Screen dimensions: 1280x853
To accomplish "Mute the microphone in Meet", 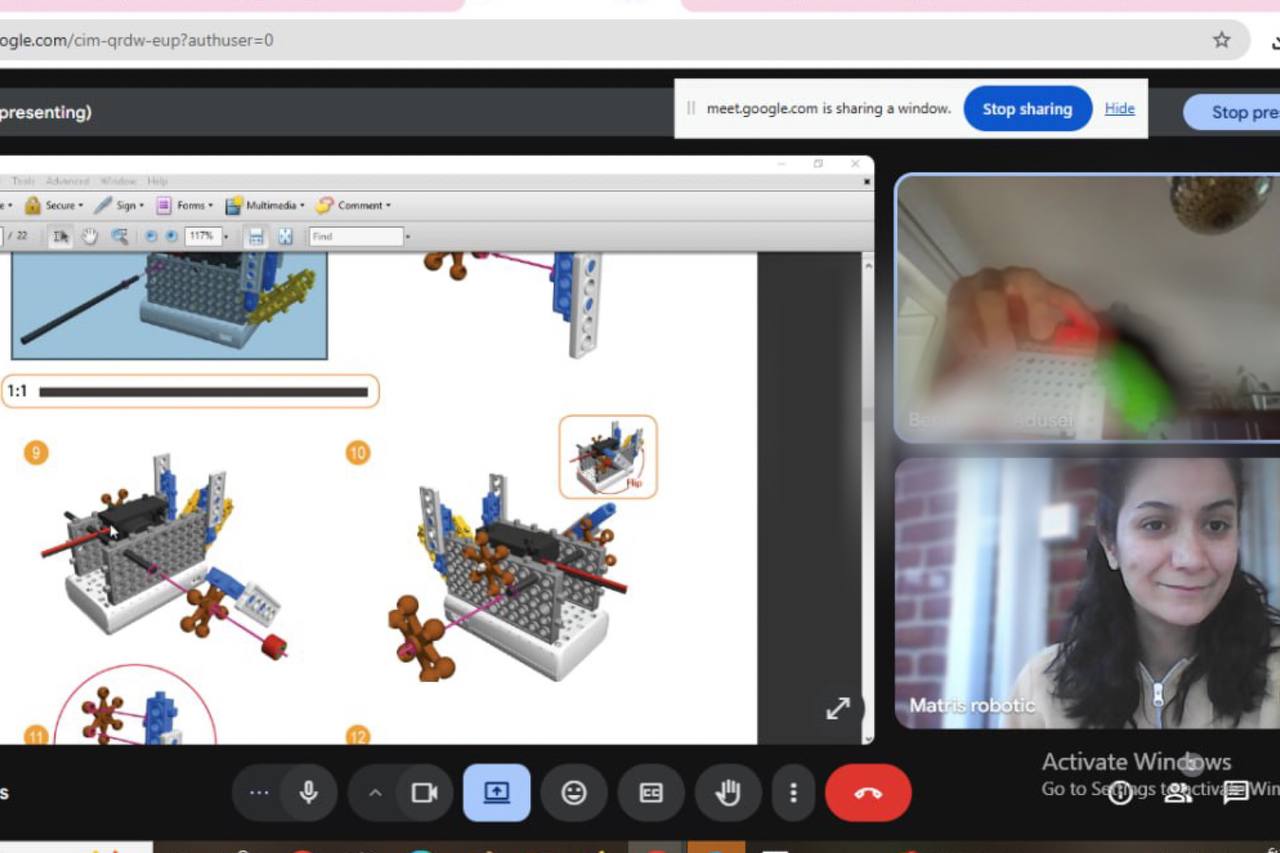I will tap(309, 793).
